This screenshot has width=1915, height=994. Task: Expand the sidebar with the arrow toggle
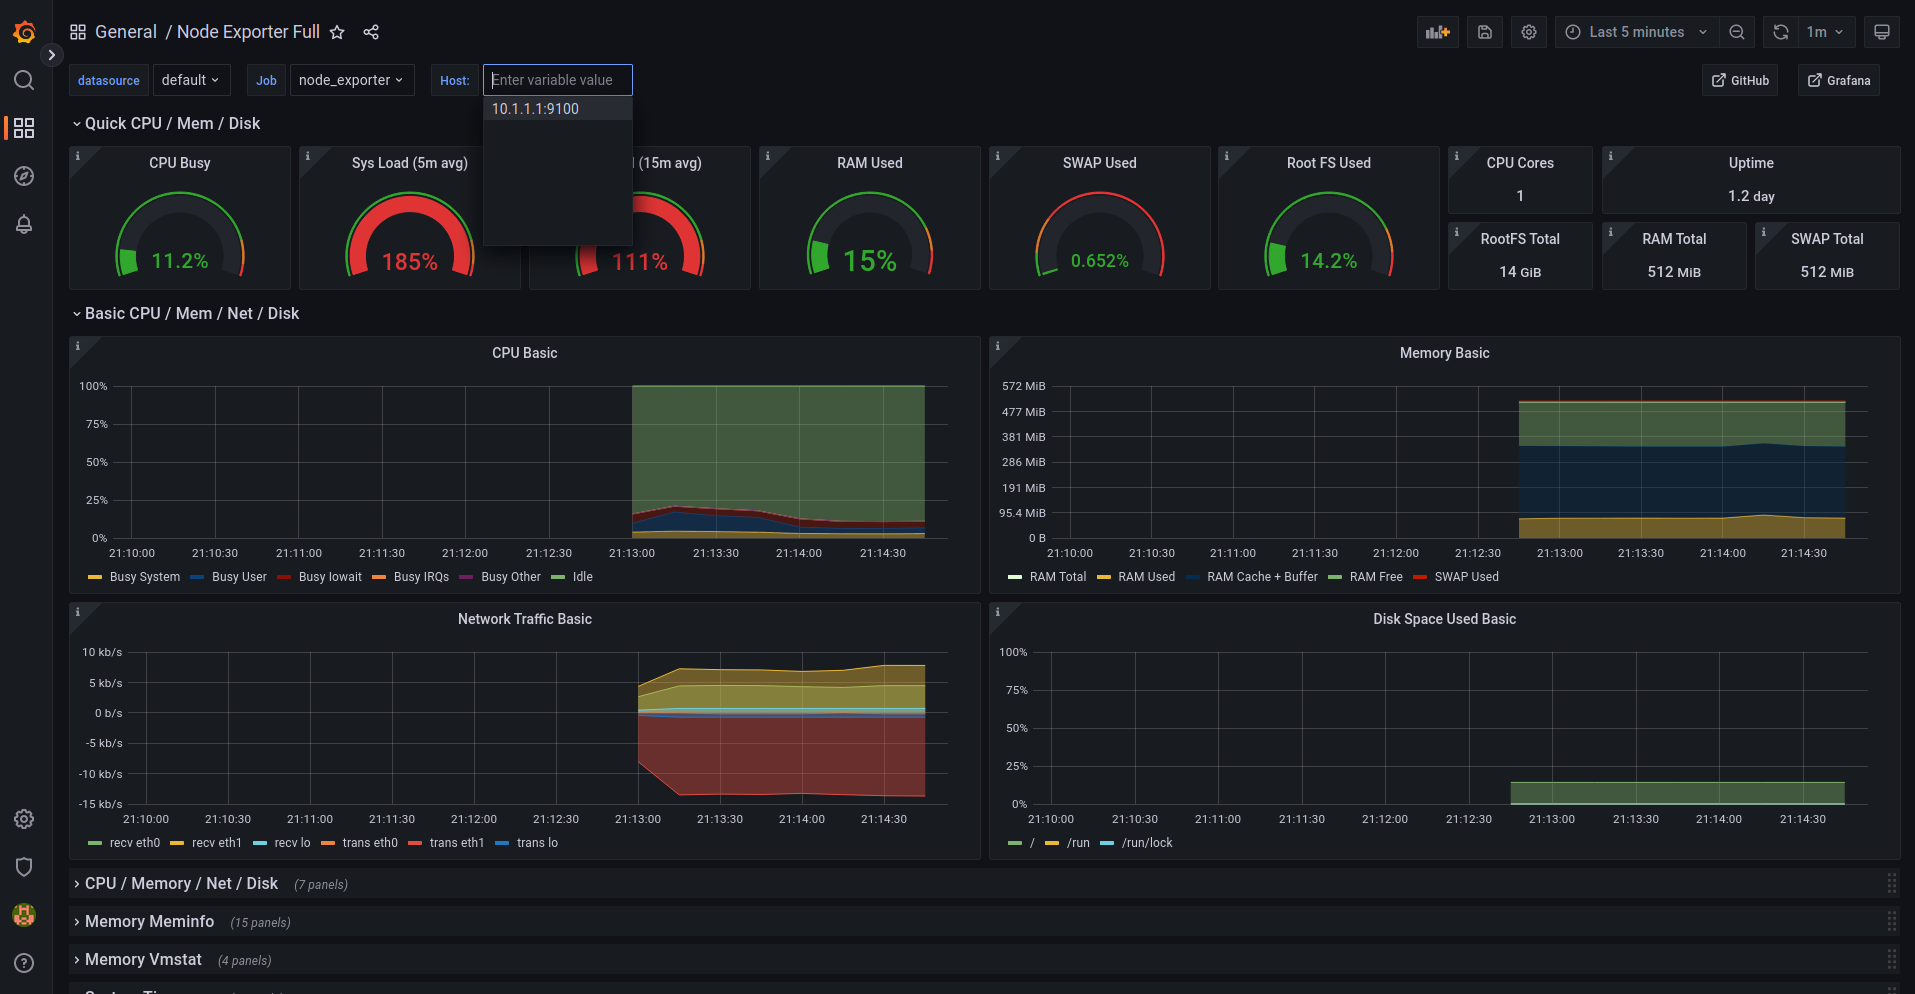coord(52,55)
